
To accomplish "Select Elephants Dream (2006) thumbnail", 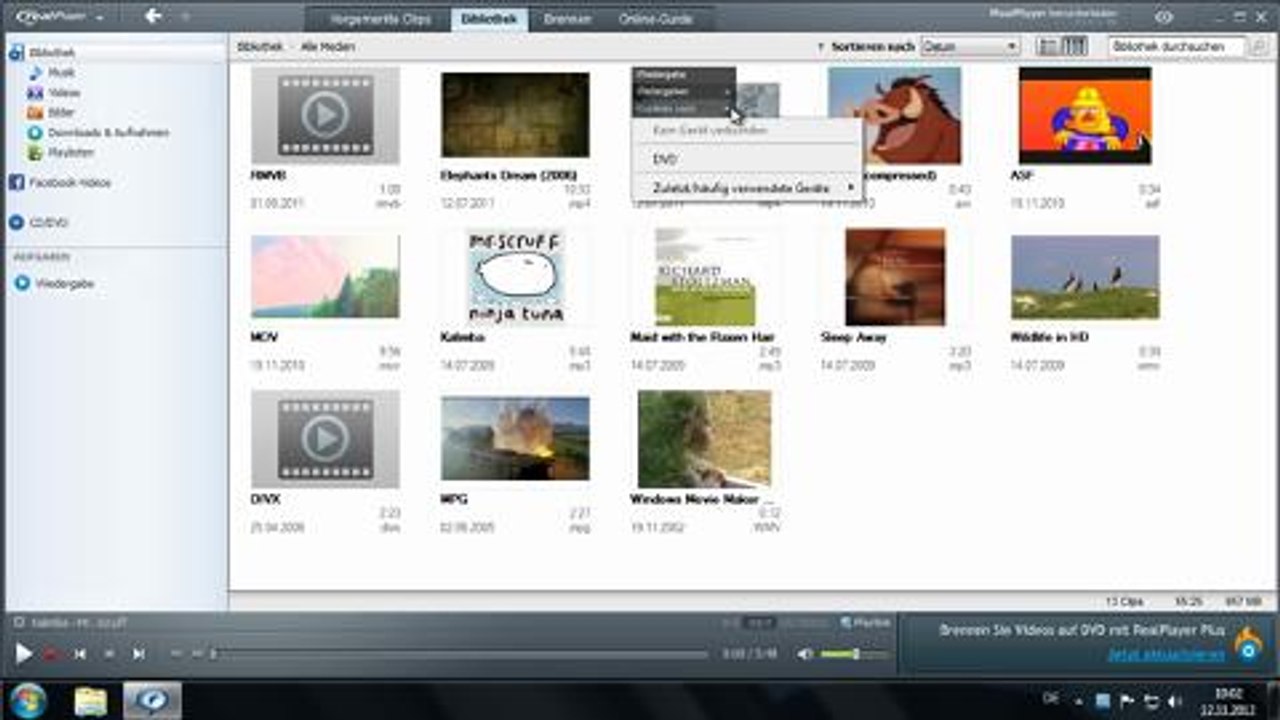I will pos(515,115).
